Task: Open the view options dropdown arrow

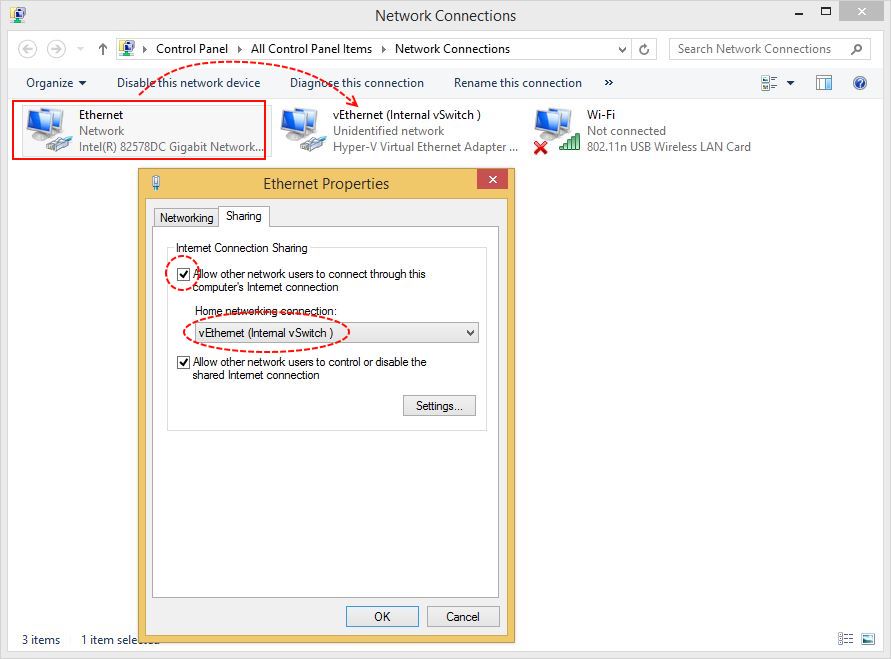Action: tap(790, 83)
